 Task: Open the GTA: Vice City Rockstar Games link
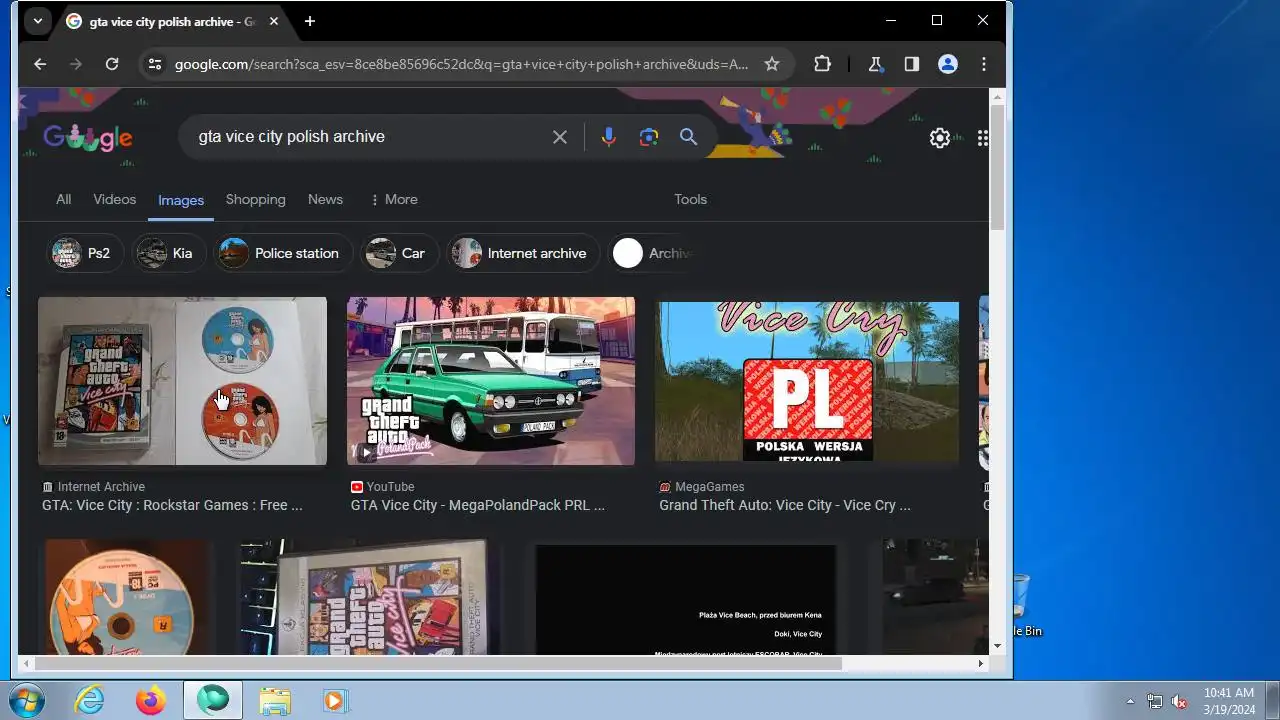click(172, 505)
